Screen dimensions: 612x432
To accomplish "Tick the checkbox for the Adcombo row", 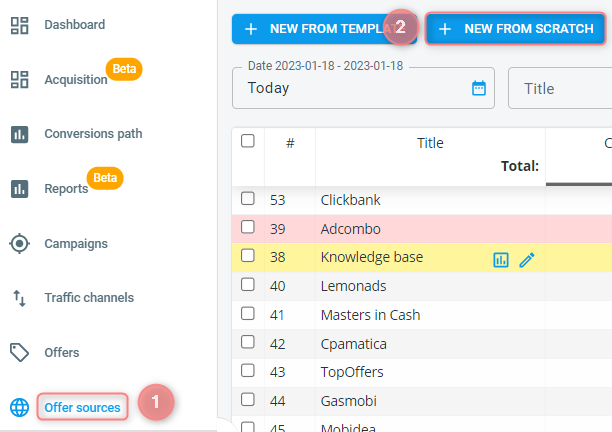I will [x=248, y=228].
